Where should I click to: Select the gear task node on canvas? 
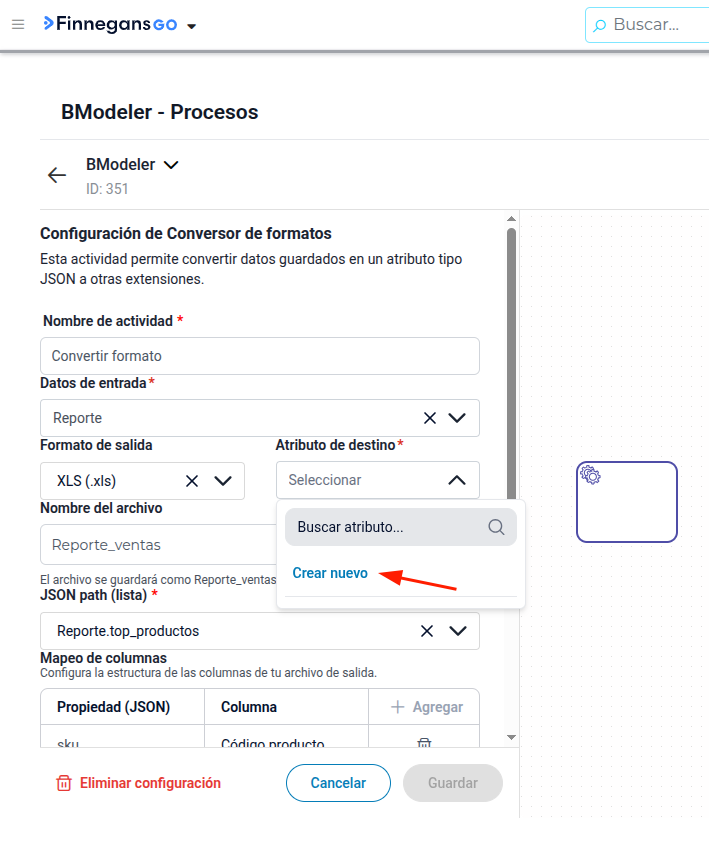tap(627, 502)
